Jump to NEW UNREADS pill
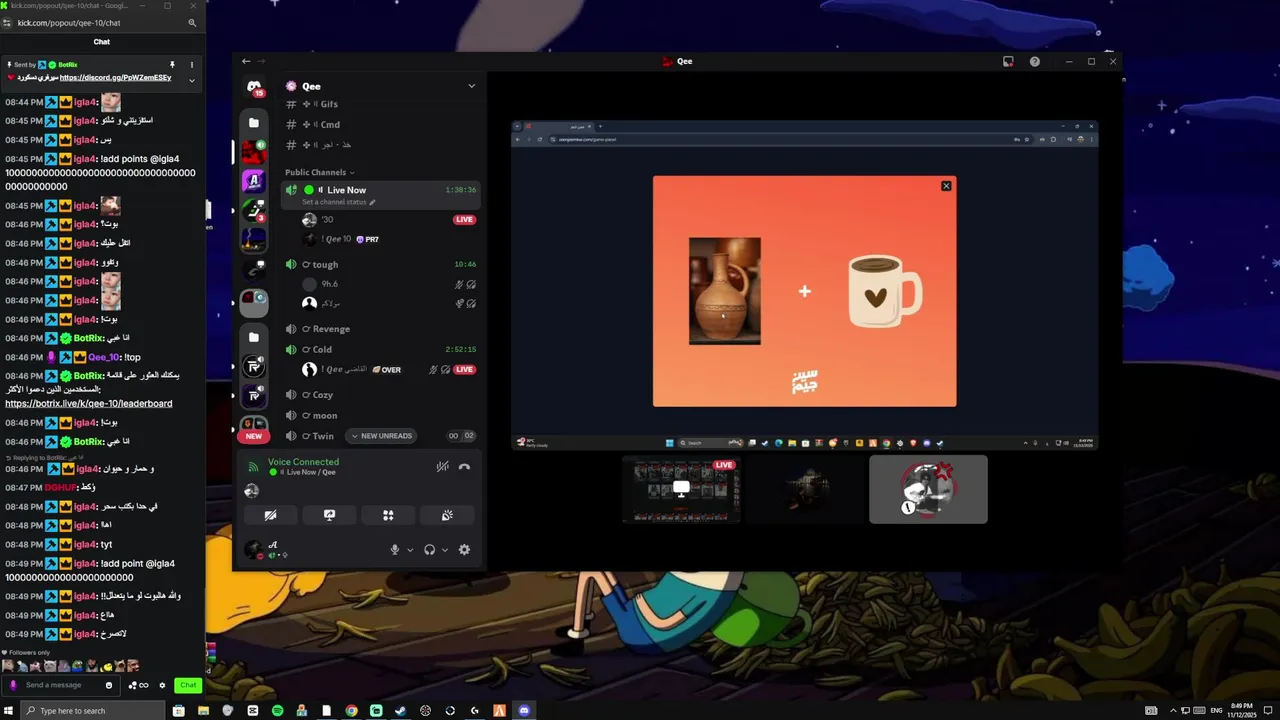The image size is (1280, 720). pyautogui.click(x=381, y=436)
